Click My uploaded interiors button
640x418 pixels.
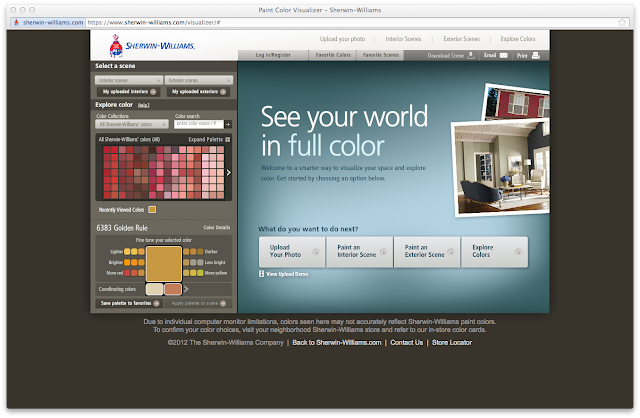click(128, 92)
